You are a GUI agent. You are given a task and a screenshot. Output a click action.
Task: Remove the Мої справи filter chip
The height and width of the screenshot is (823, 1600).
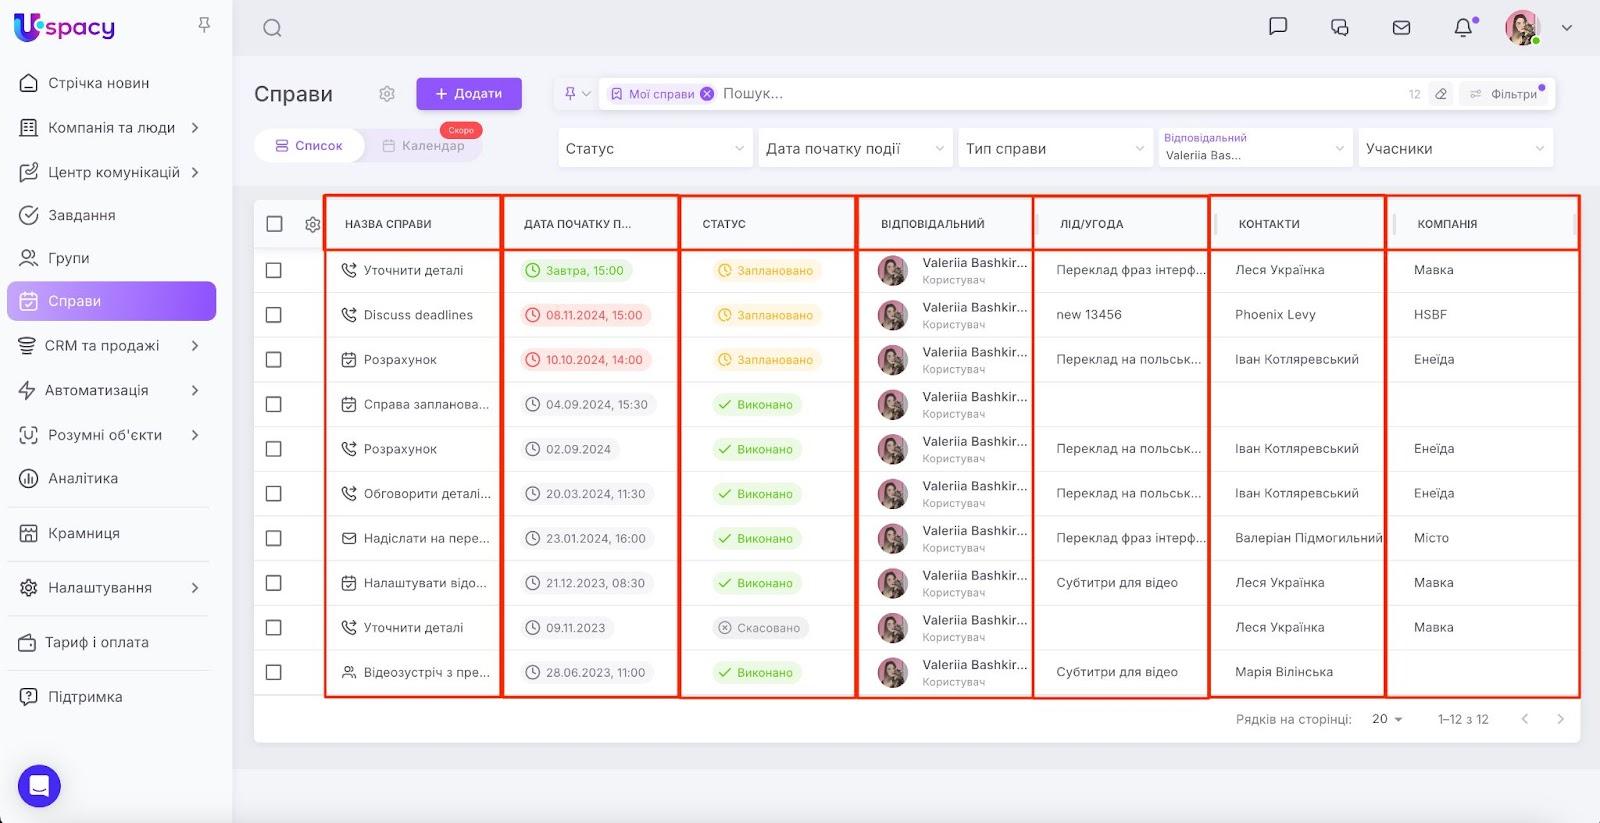[707, 93]
